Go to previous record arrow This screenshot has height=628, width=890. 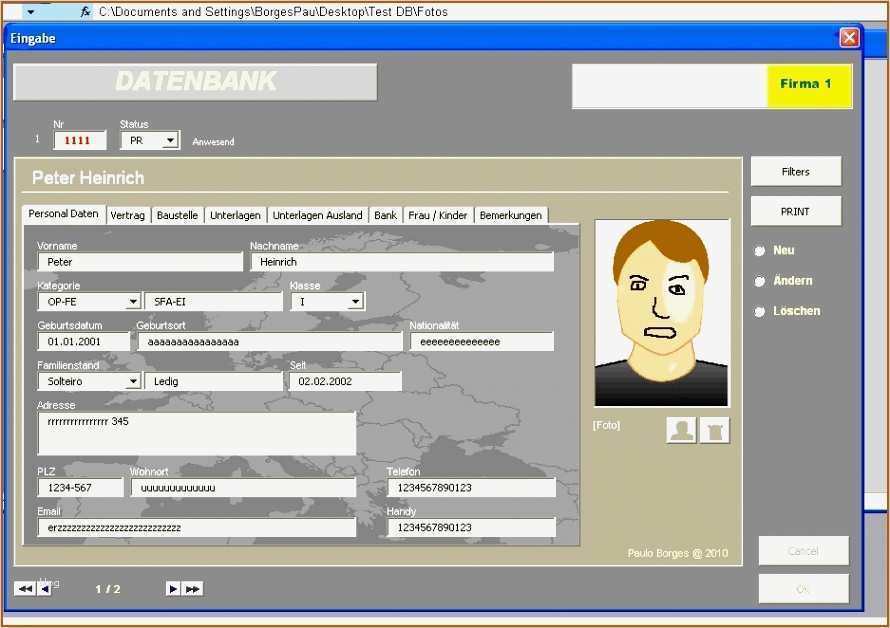(45, 589)
